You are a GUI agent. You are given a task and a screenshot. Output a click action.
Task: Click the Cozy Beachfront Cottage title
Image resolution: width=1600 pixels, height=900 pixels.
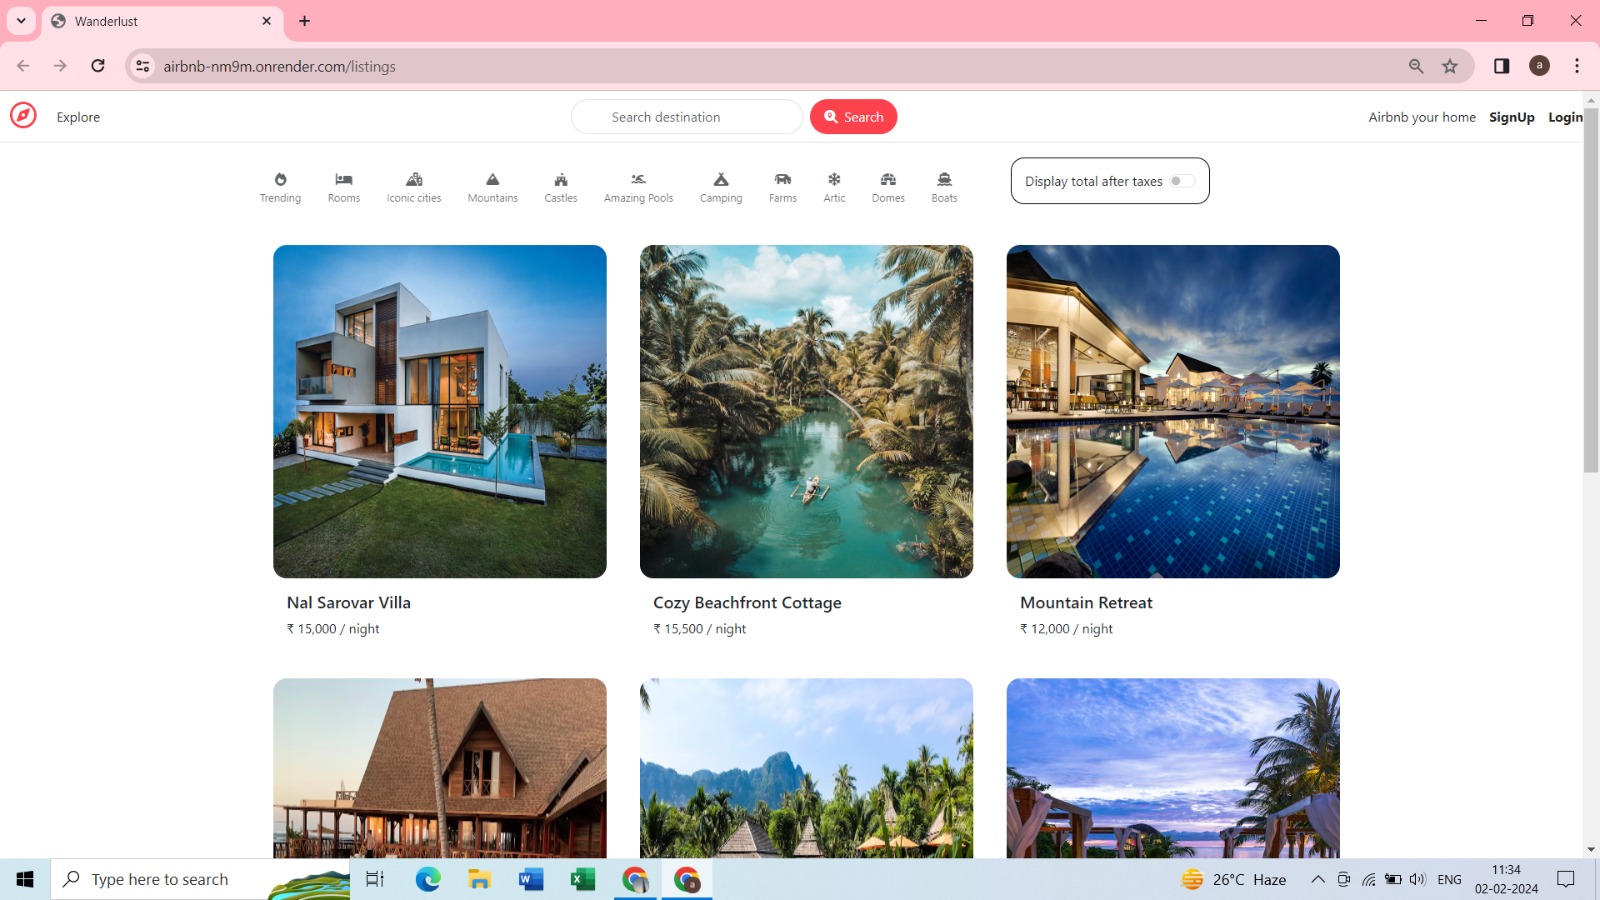click(747, 603)
